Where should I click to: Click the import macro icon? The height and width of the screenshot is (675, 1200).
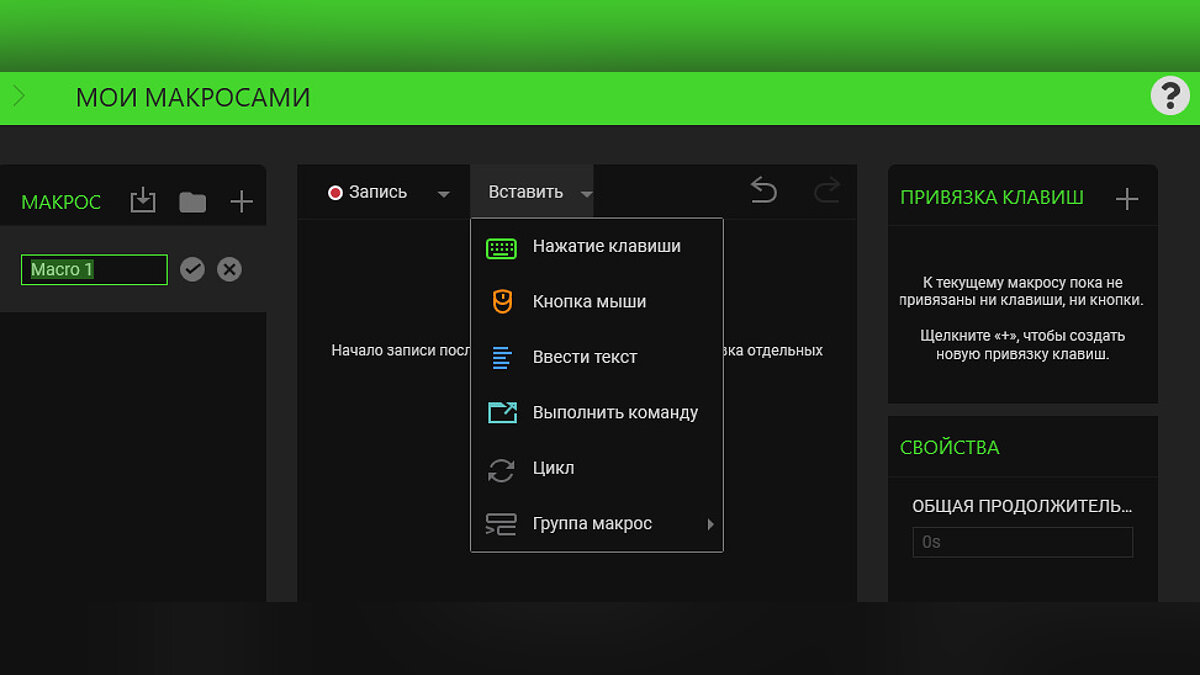point(143,201)
